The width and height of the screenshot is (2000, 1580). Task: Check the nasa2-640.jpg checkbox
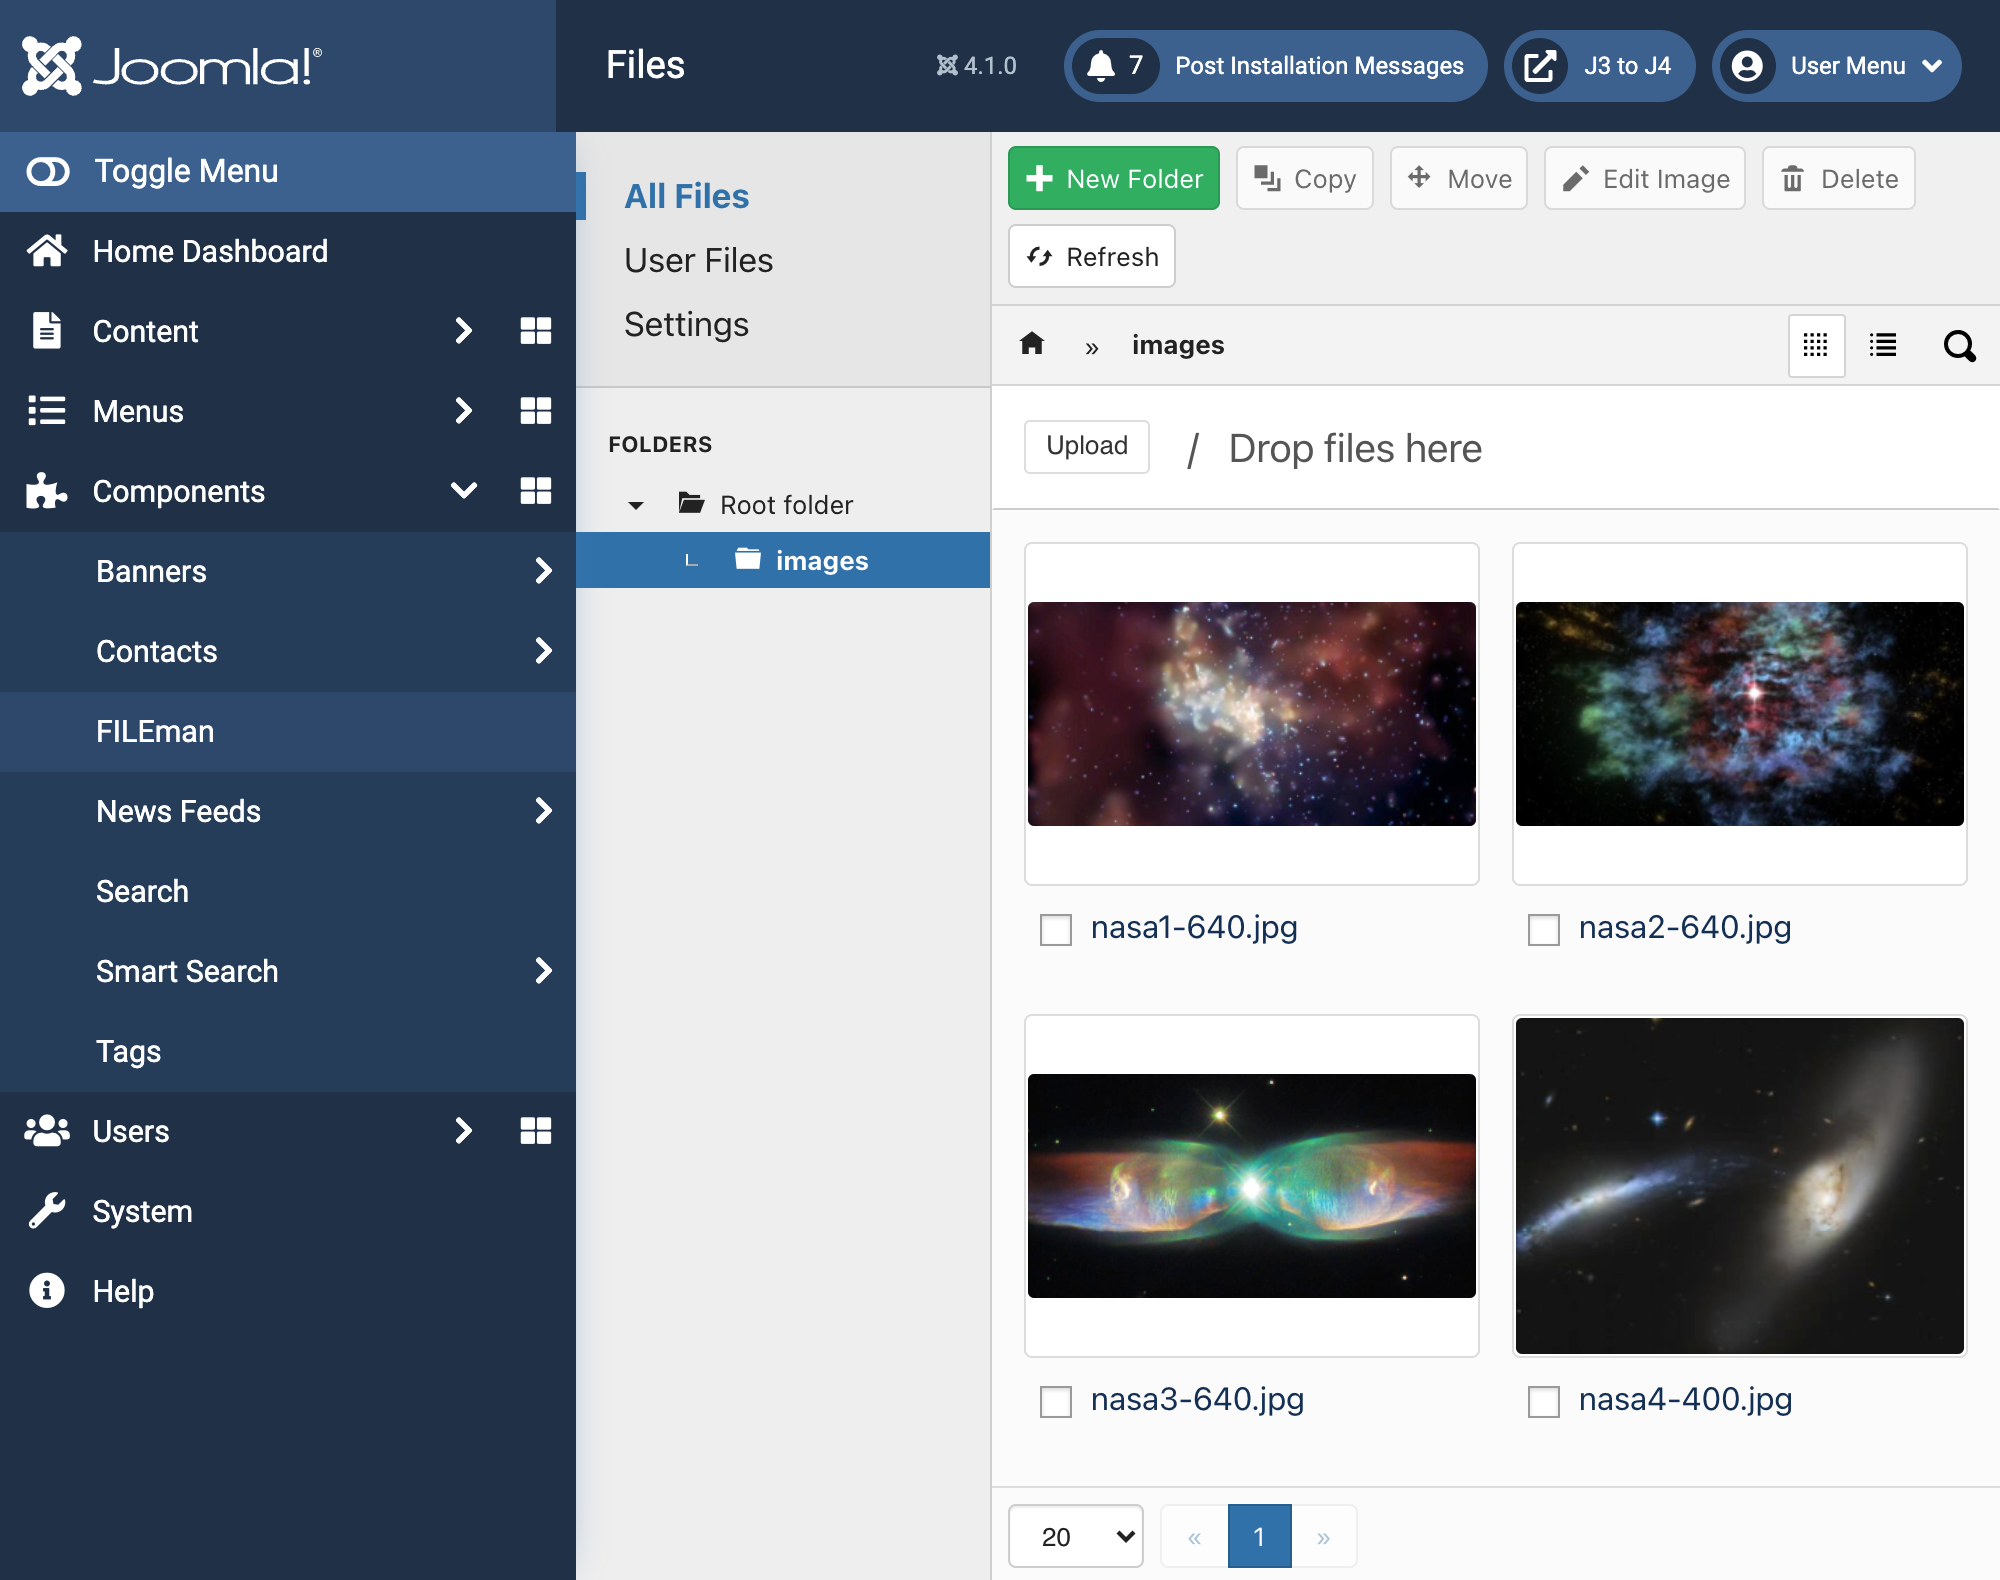click(1544, 930)
